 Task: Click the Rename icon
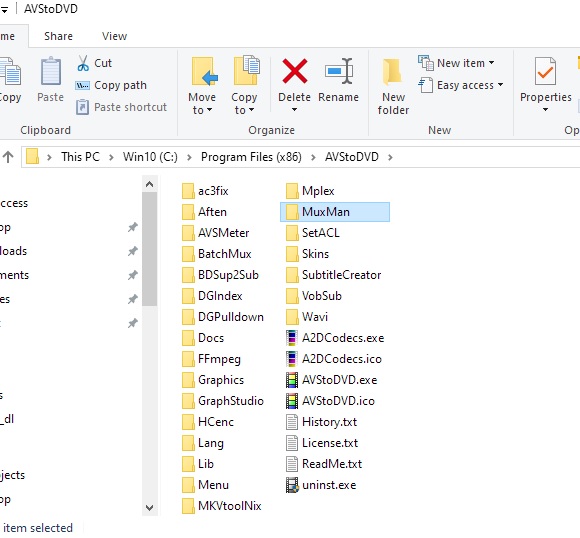tap(339, 71)
